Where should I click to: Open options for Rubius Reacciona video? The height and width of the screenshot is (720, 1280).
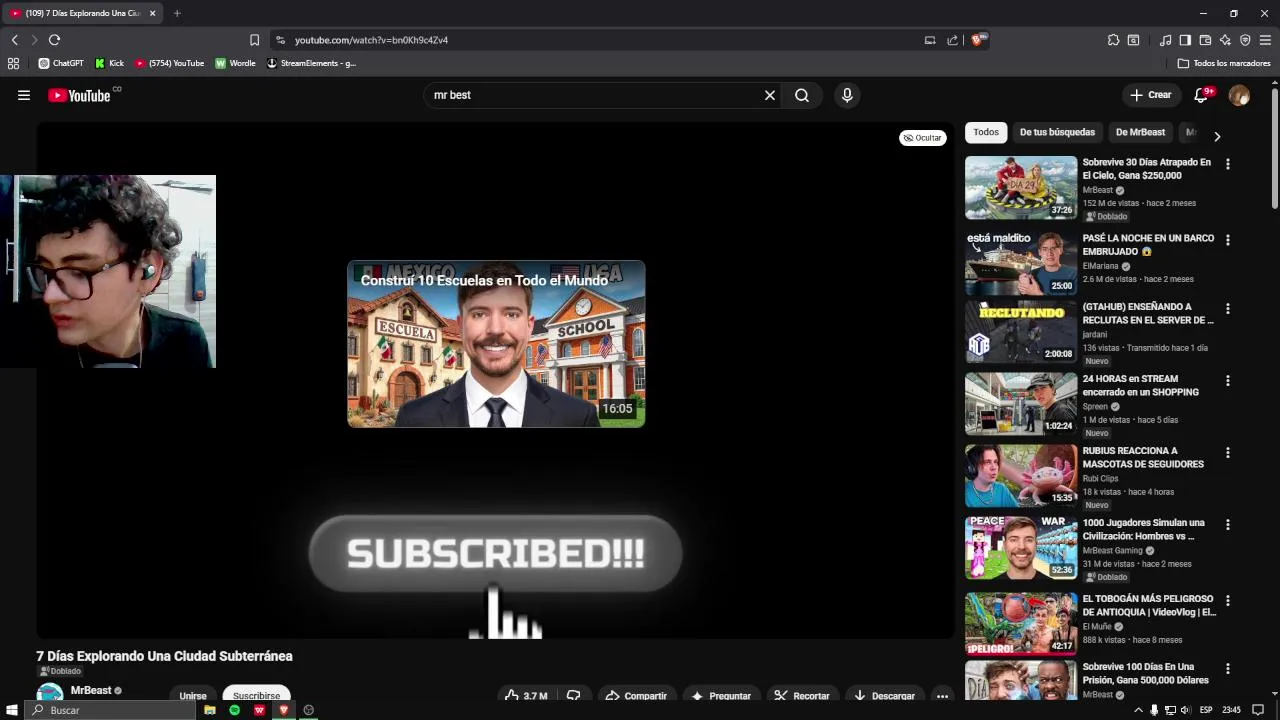click(1228, 453)
